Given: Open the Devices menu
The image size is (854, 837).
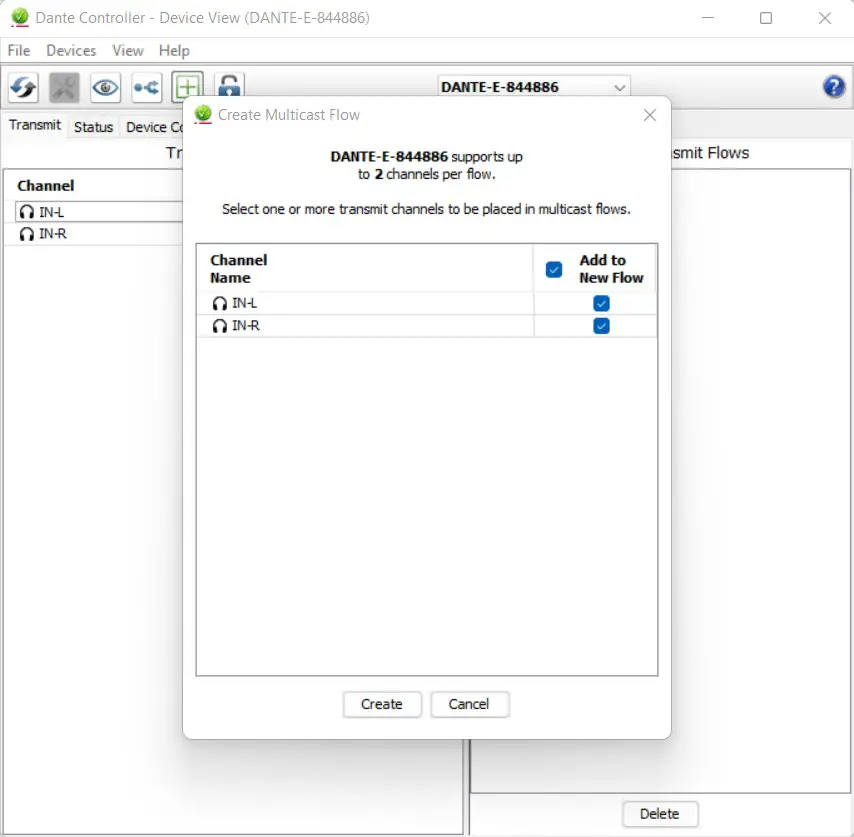Looking at the screenshot, I should click(x=71, y=50).
